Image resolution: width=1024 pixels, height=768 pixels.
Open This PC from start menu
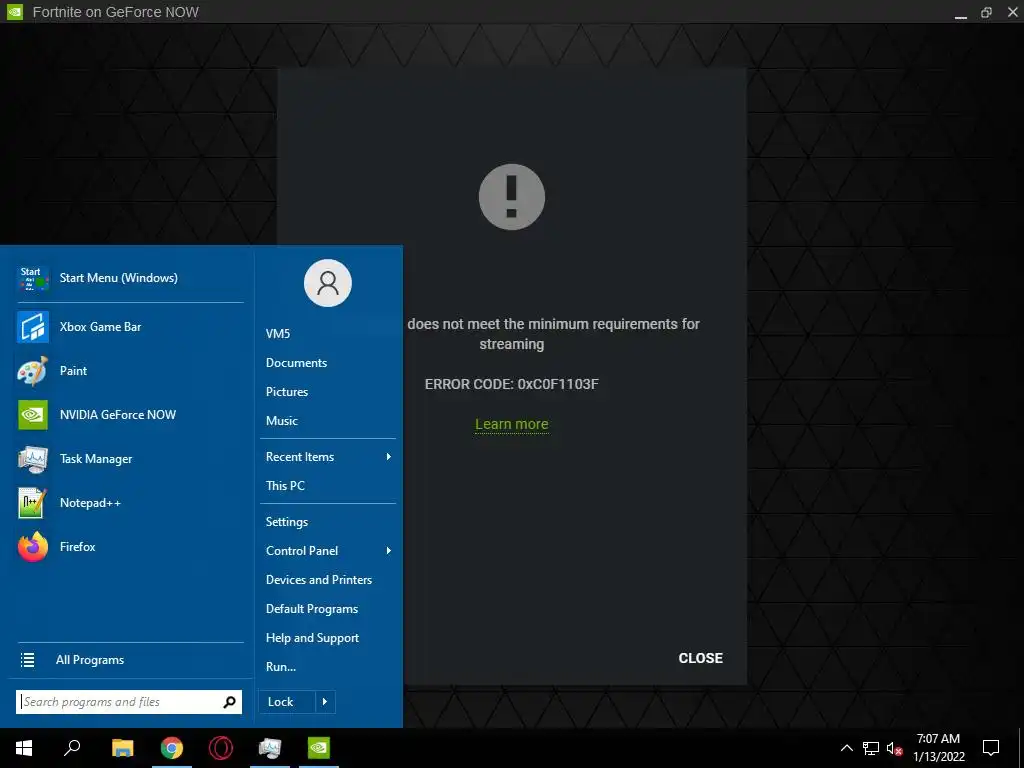285,486
